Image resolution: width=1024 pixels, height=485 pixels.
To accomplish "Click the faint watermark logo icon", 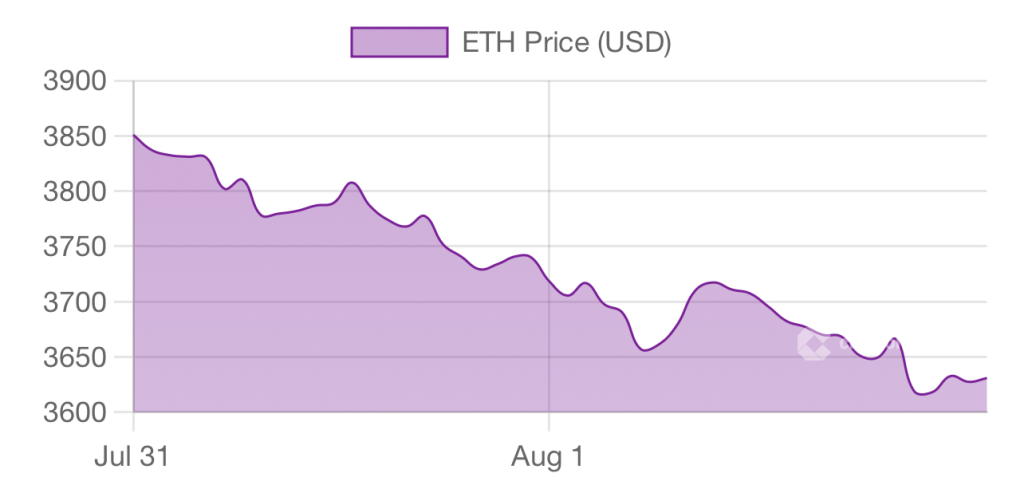I will pyautogui.click(x=813, y=344).
